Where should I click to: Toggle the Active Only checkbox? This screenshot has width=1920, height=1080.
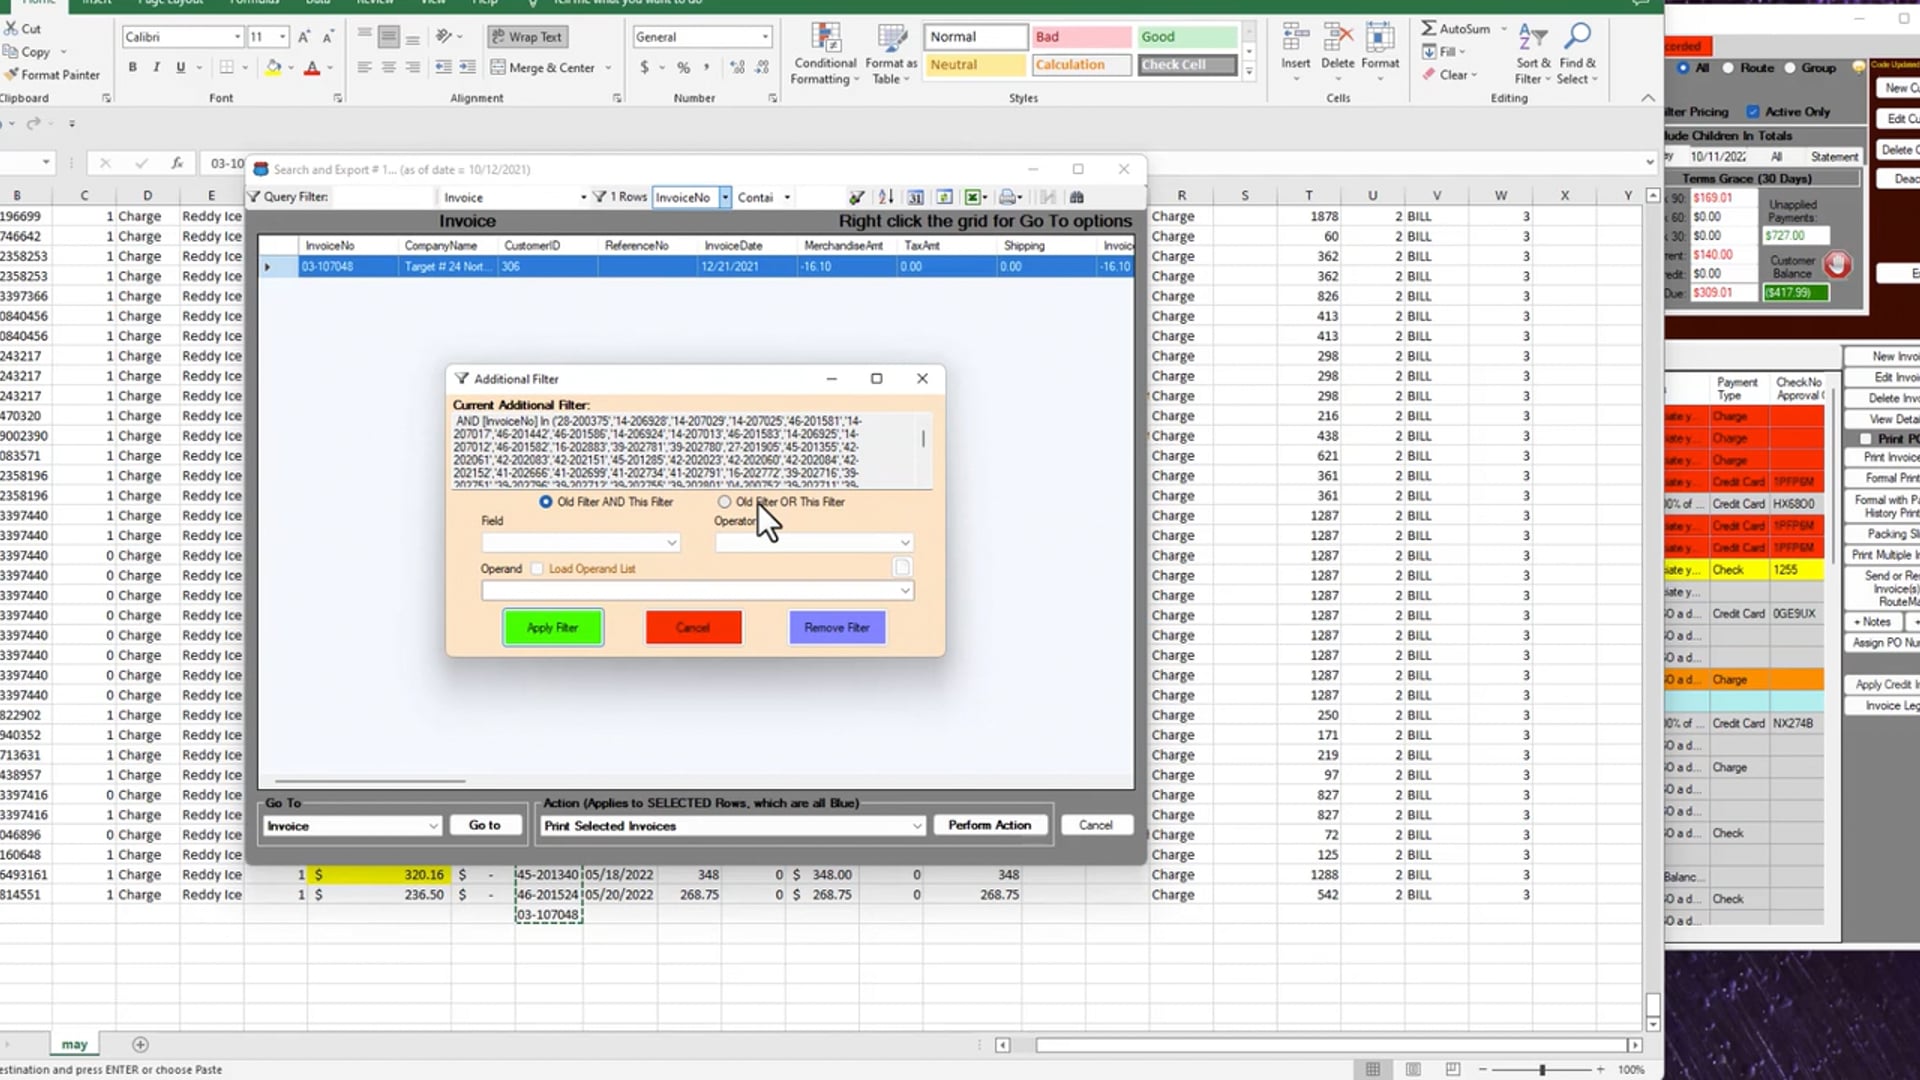1753,112
